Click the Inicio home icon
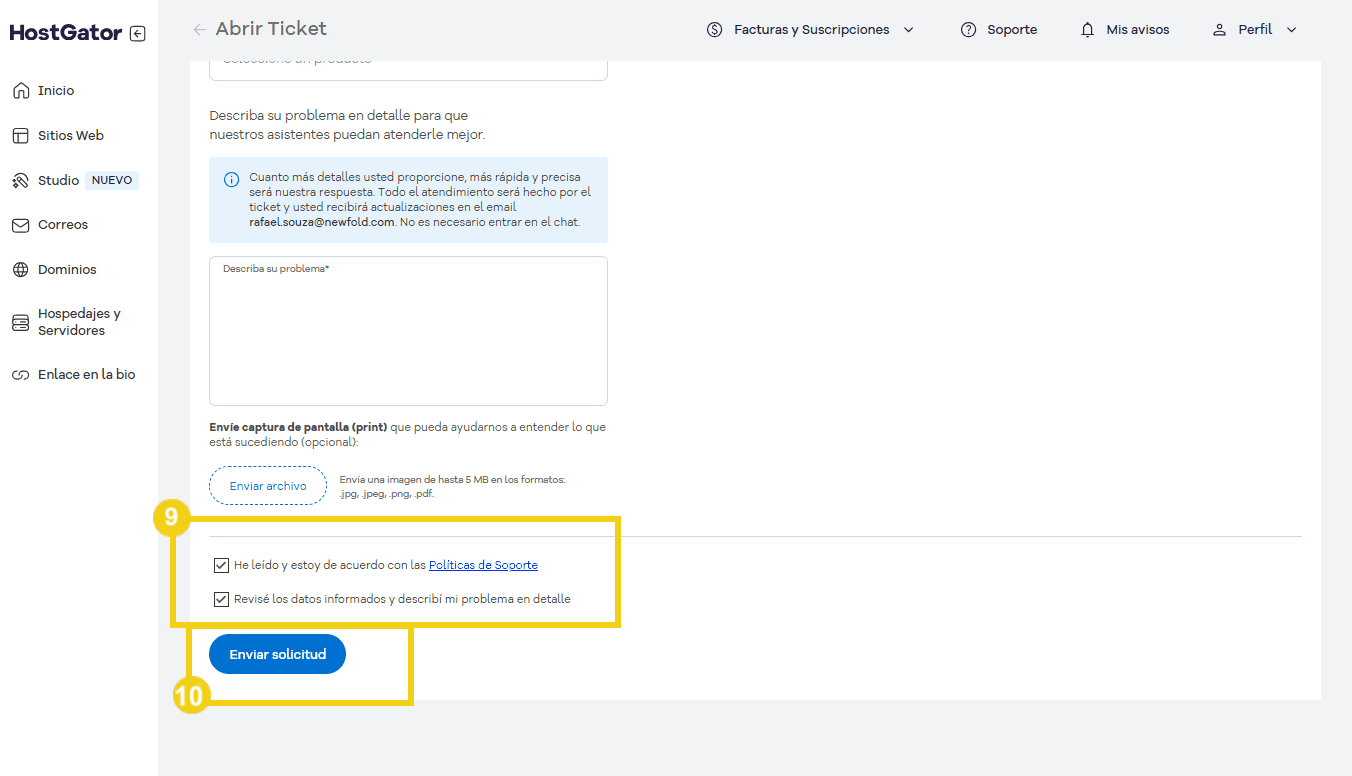 click(20, 91)
